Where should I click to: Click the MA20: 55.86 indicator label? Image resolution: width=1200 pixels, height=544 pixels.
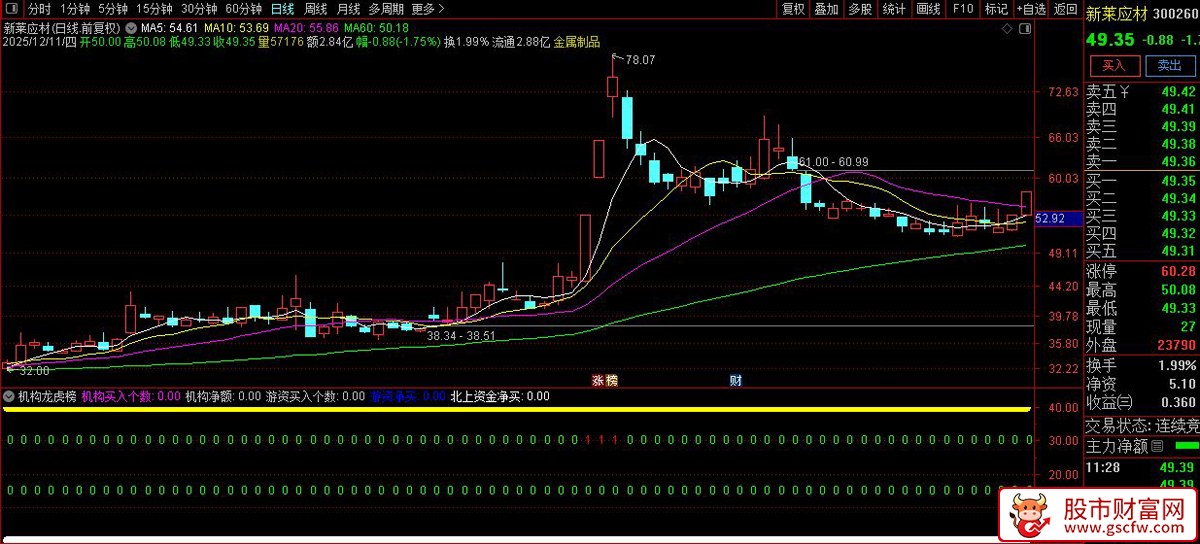pyautogui.click(x=304, y=27)
